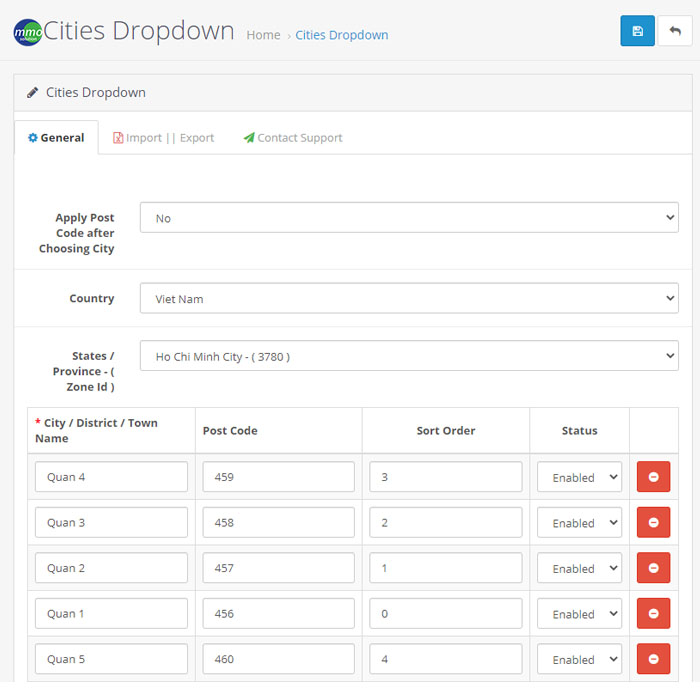The width and height of the screenshot is (700, 700).
Task: Go to Home breadcrumb link
Action: tap(263, 35)
